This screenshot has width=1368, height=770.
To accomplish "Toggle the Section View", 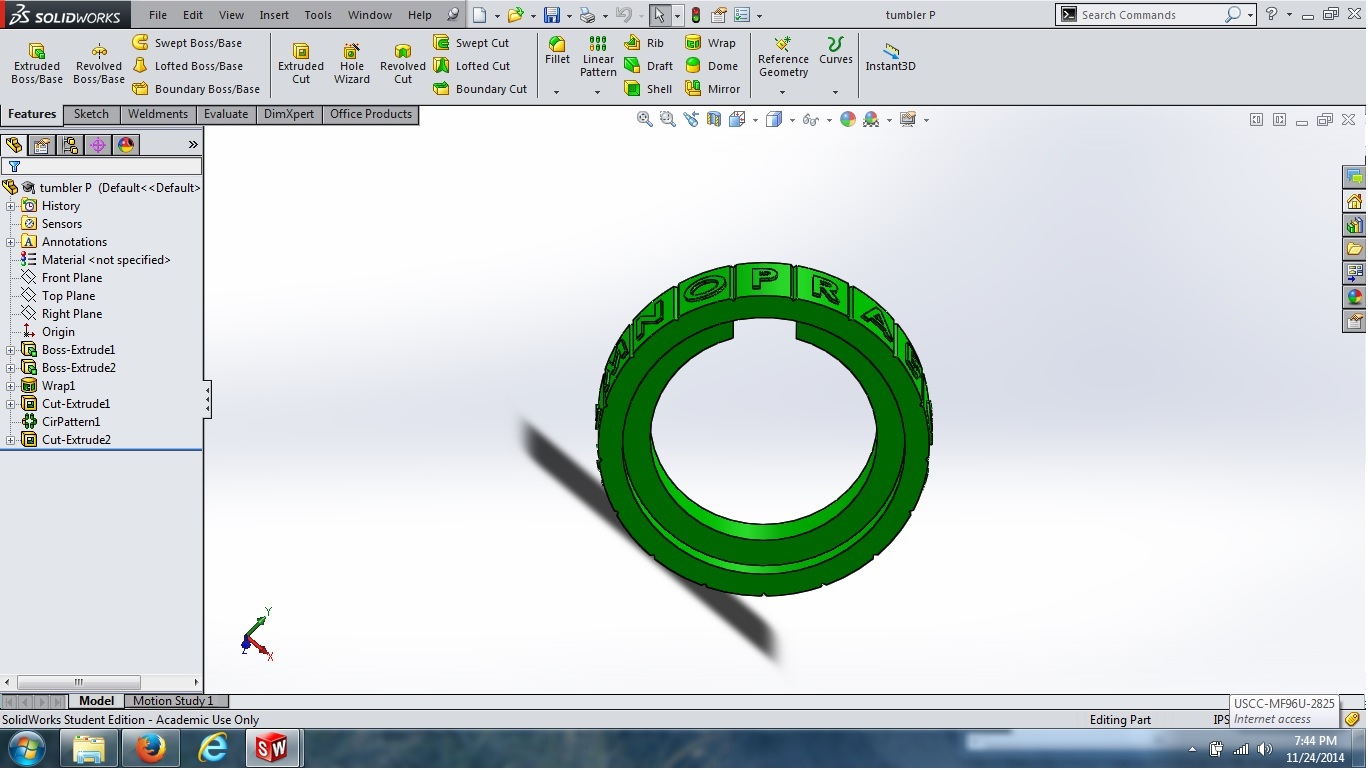I will 714,119.
